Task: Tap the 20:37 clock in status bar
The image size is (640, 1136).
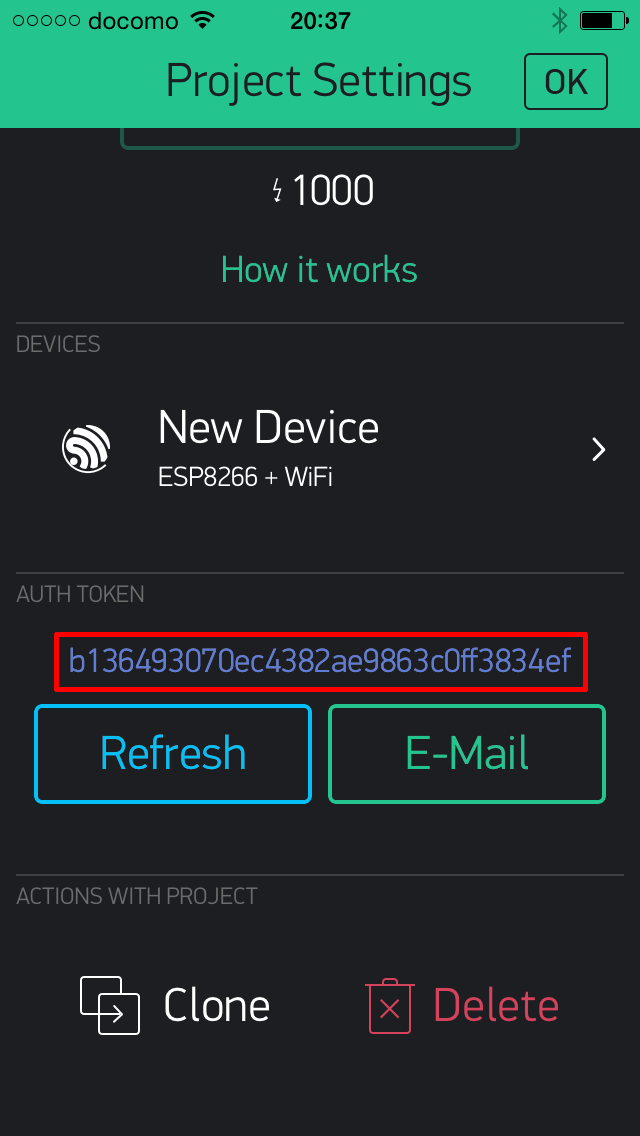Action: pyautogui.click(x=320, y=21)
